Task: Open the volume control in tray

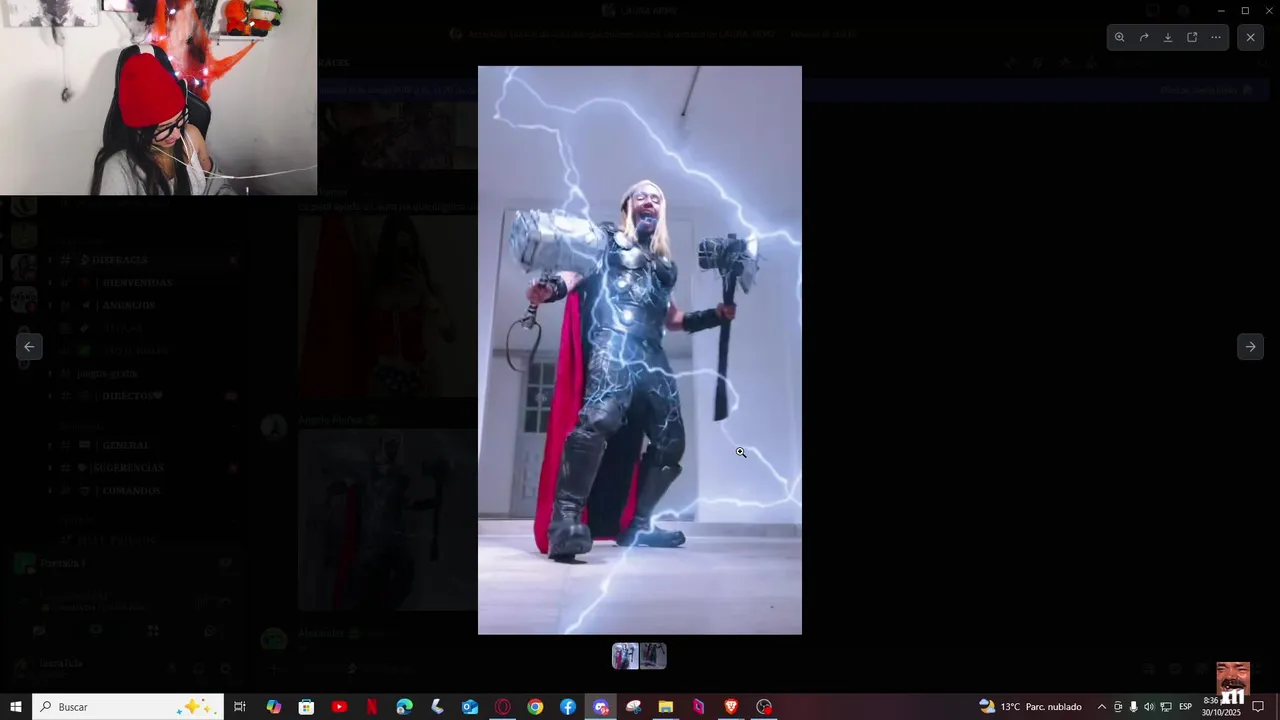Action: tap(1149, 707)
